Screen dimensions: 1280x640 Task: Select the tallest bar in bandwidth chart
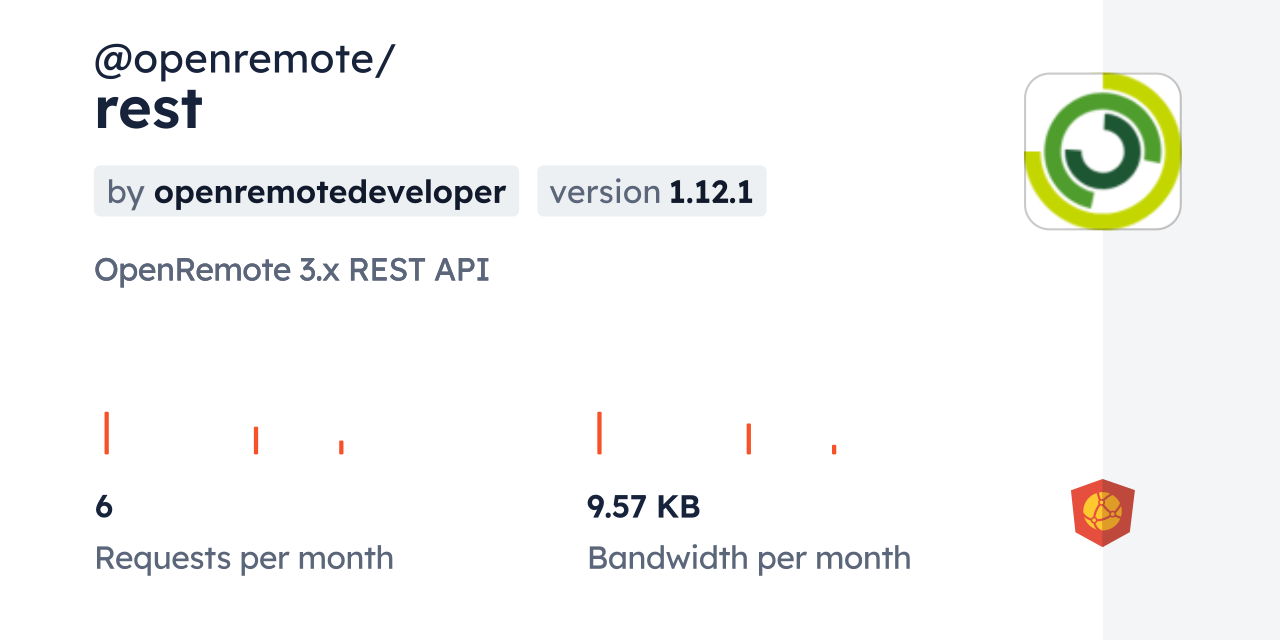(599, 432)
